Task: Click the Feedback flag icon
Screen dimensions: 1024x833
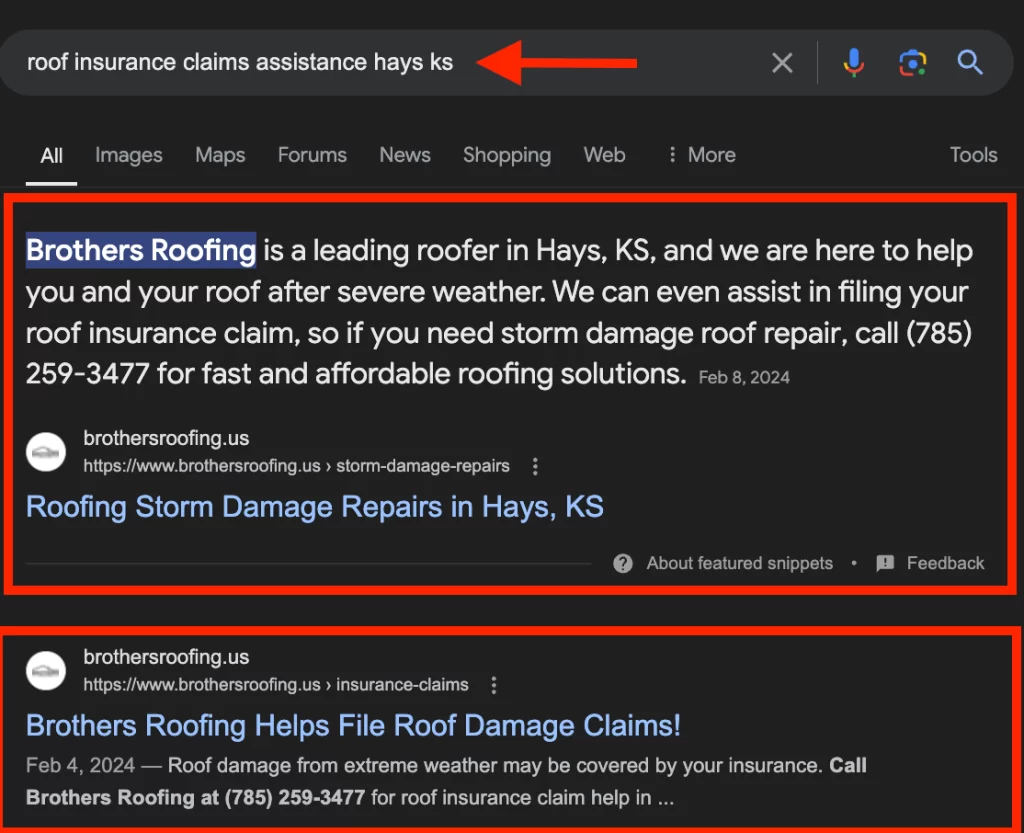Action: coord(885,563)
